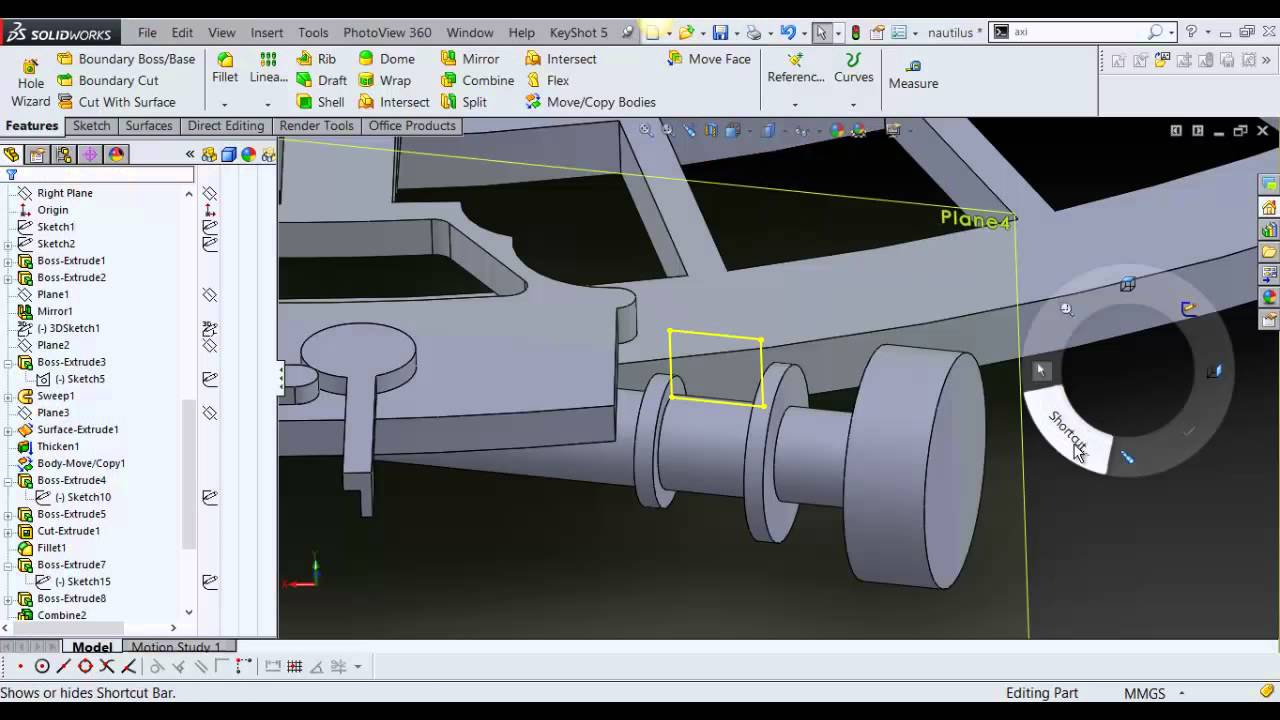Open the Combine tool
Image resolution: width=1280 pixels, height=720 pixels.
click(x=477, y=80)
